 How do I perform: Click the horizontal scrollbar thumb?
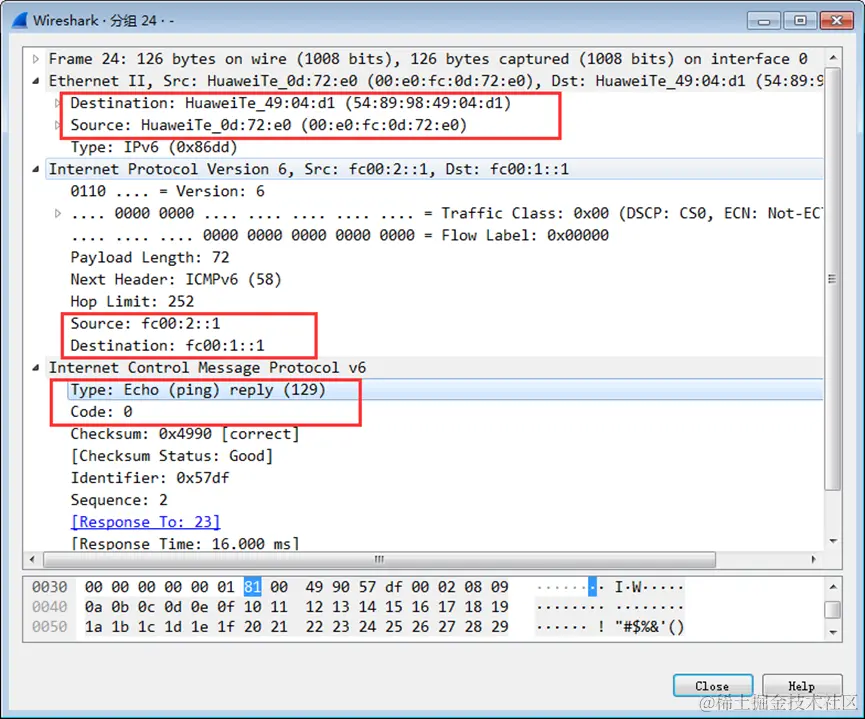[x=380, y=560]
